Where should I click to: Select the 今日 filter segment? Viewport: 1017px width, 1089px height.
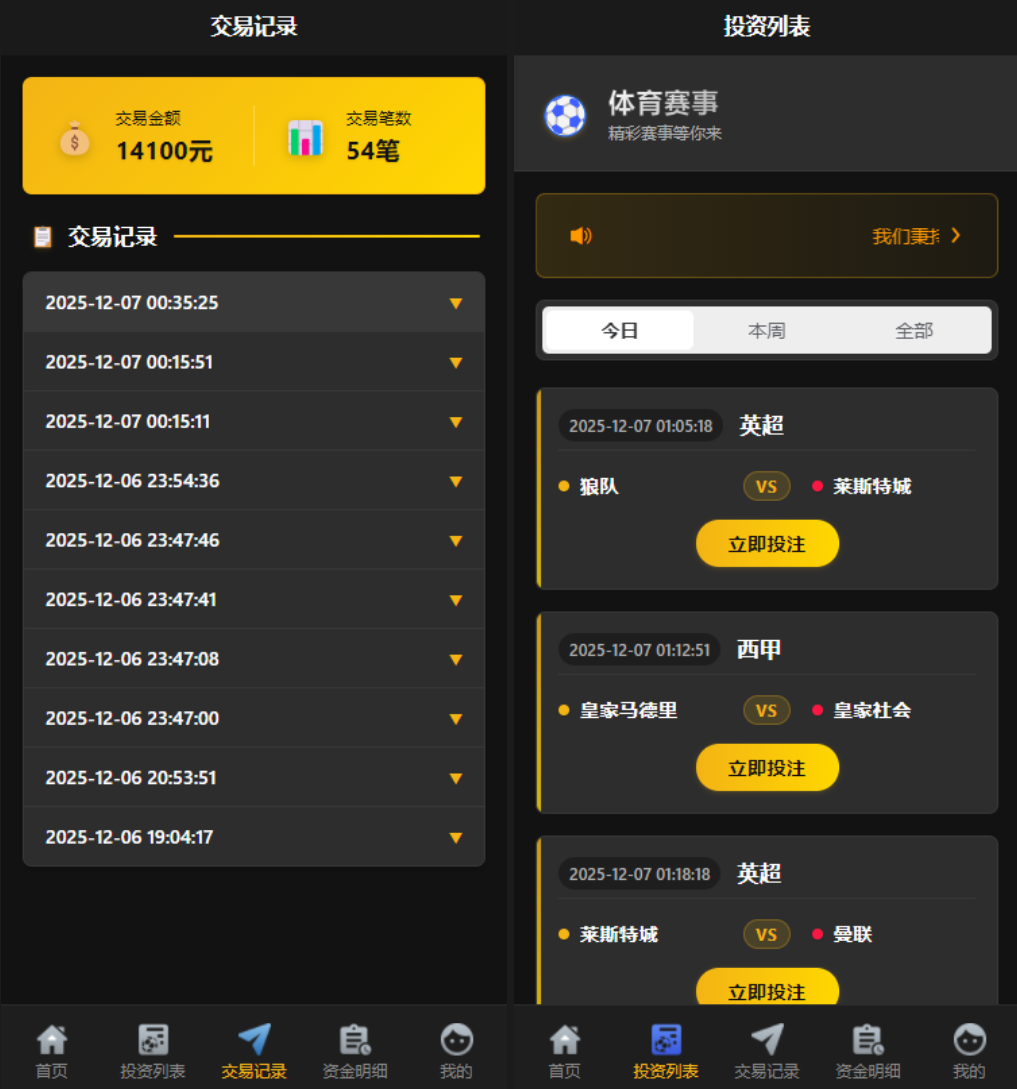pos(620,331)
